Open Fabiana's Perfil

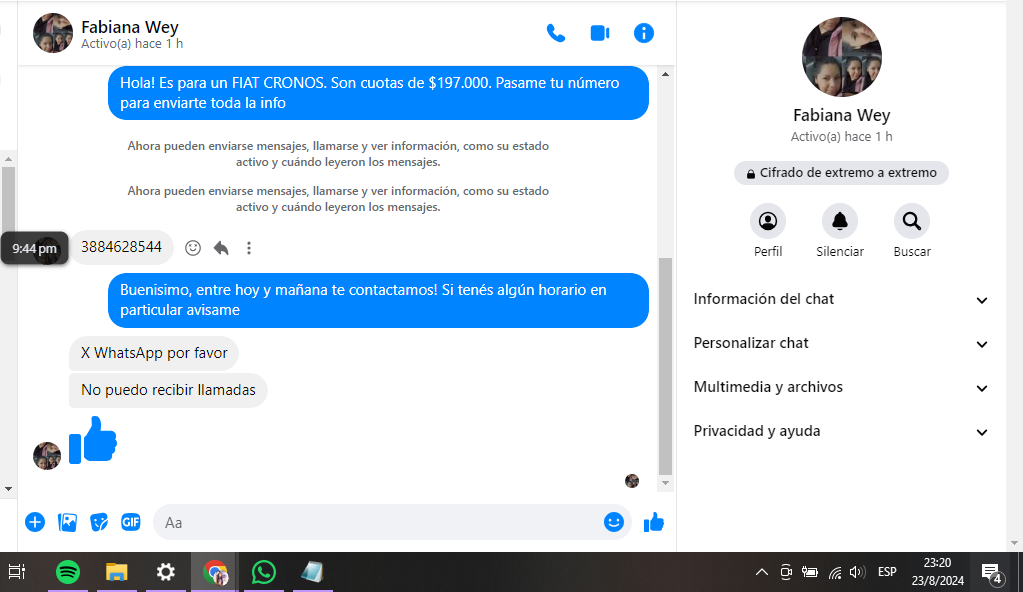pyautogui.click(x=768, y=222)
